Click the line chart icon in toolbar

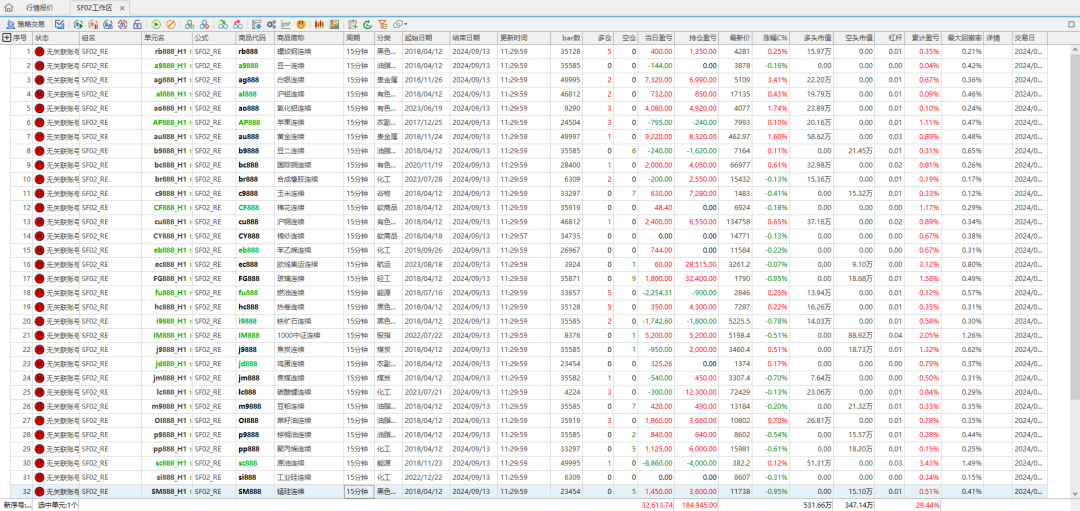[285, 23]
